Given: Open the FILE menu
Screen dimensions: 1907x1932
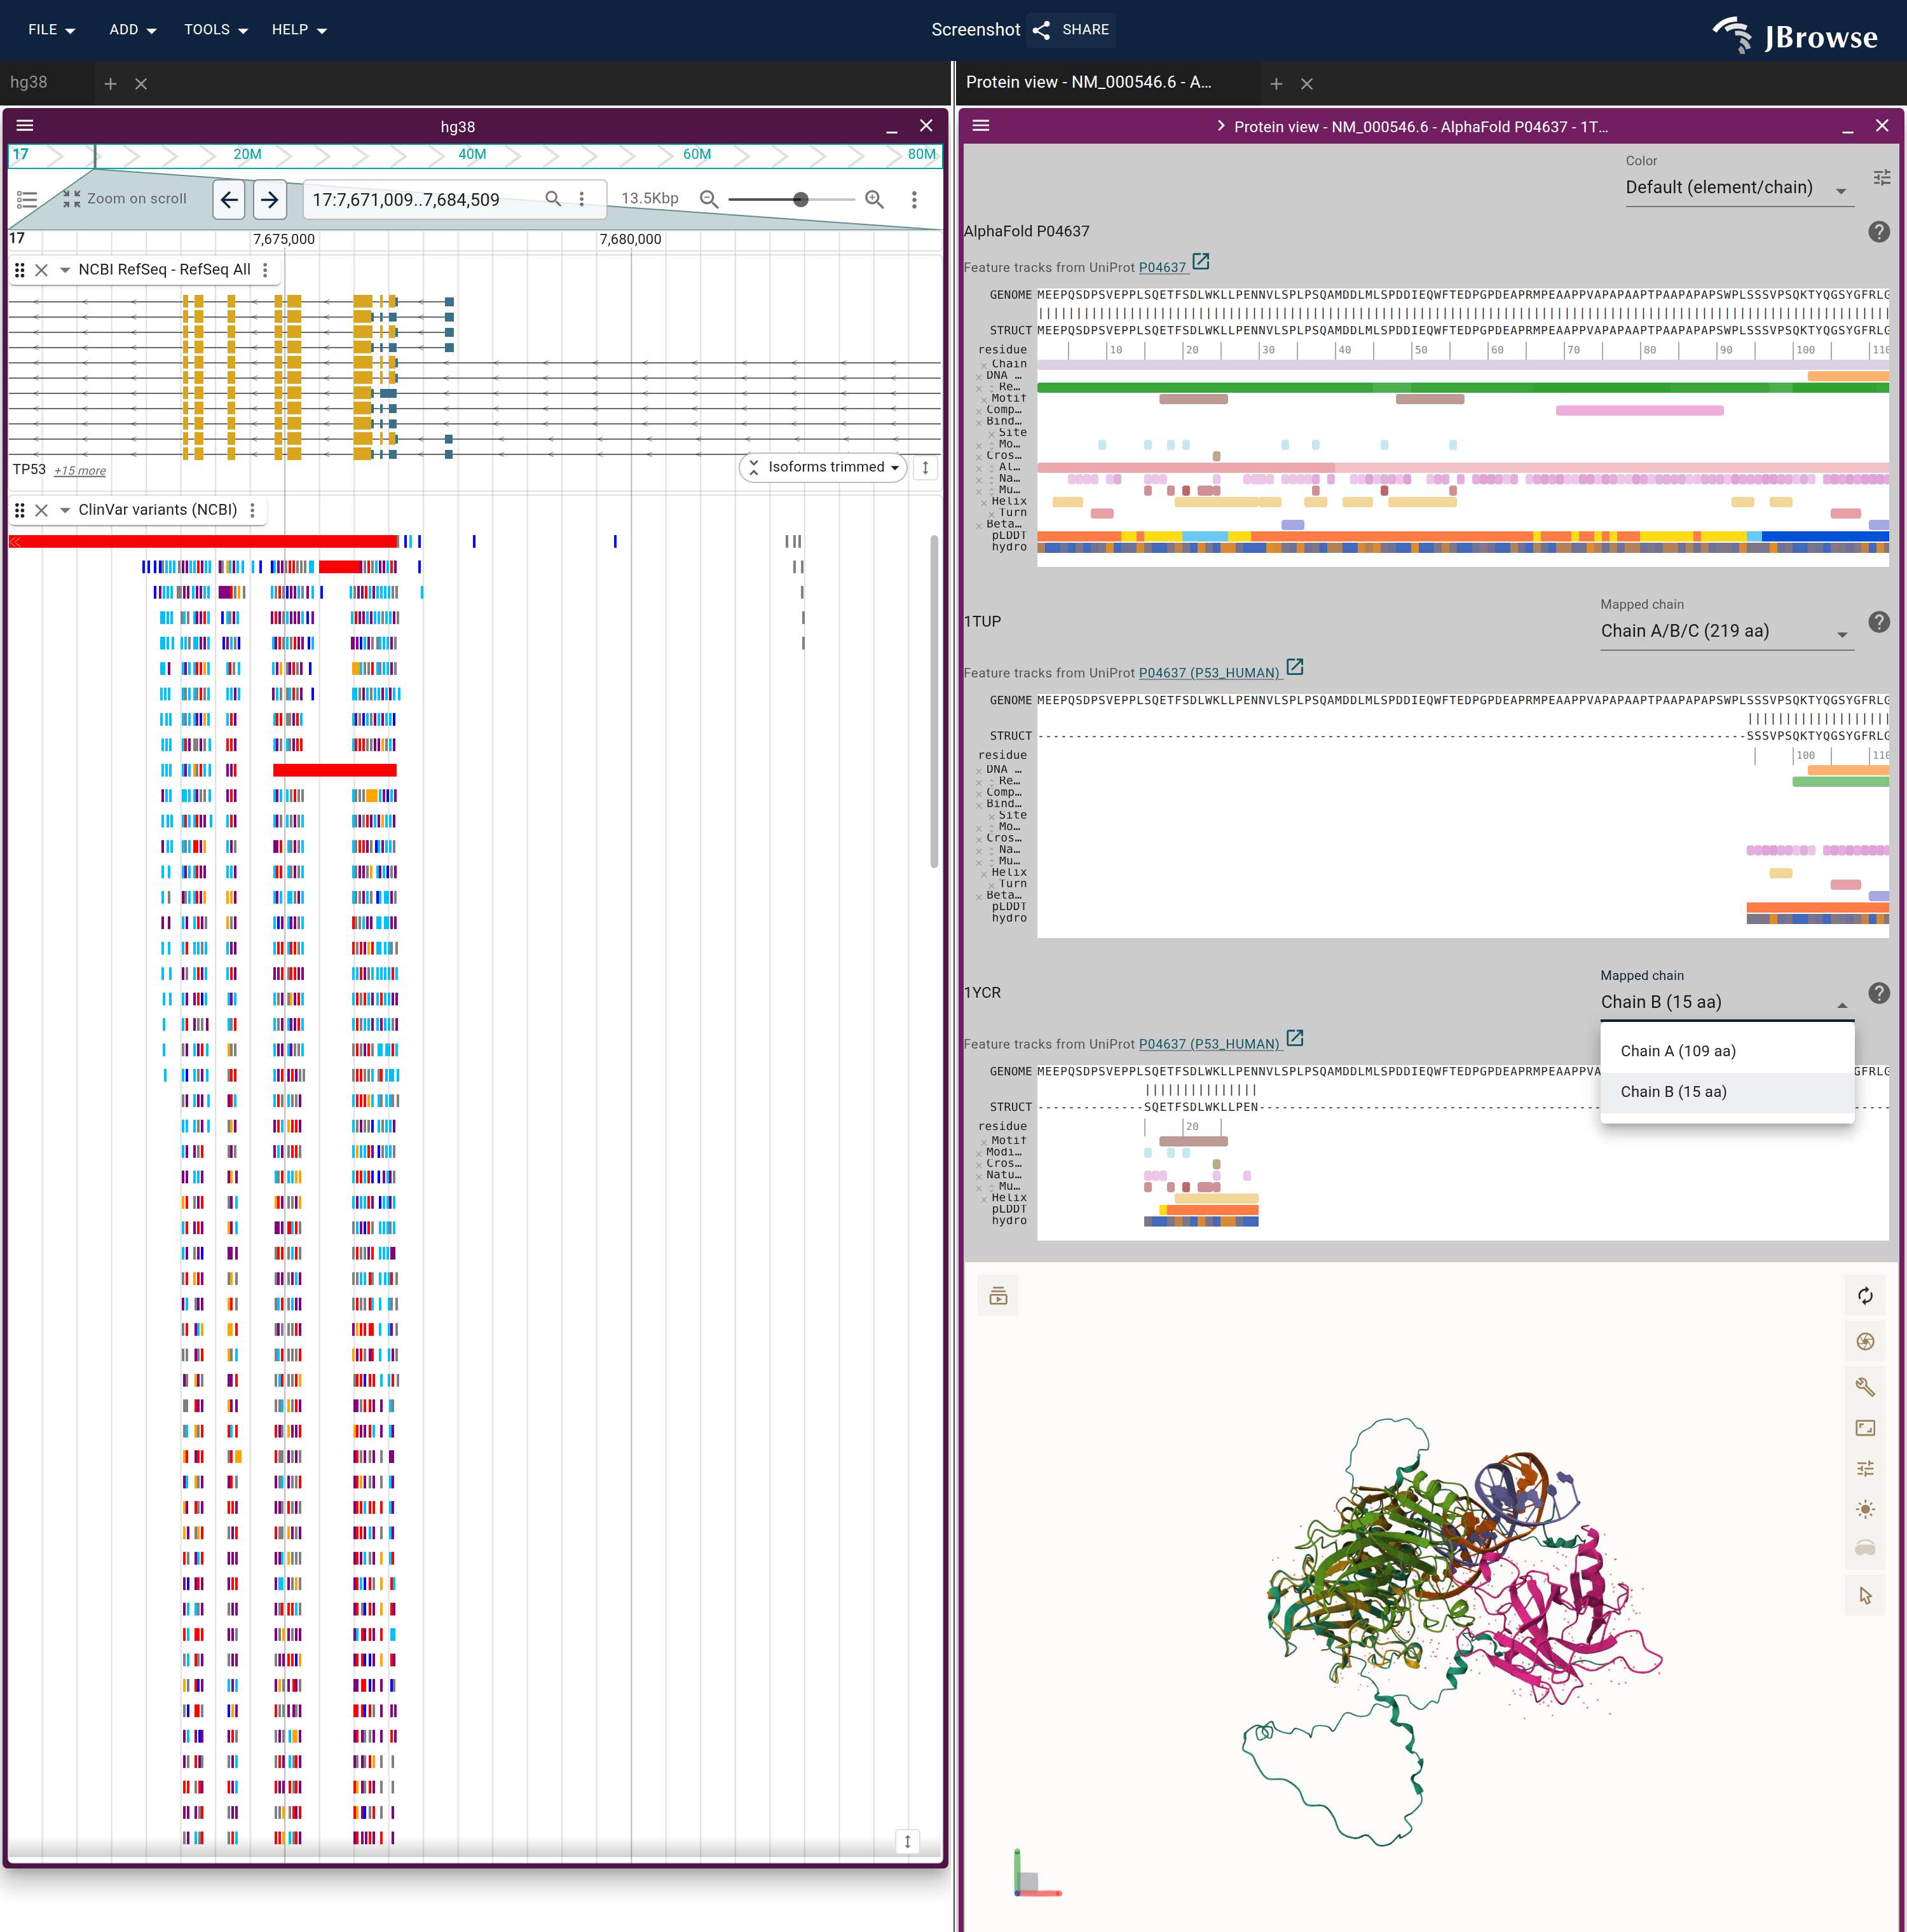Looking at the screenshot, I should 51,30.
